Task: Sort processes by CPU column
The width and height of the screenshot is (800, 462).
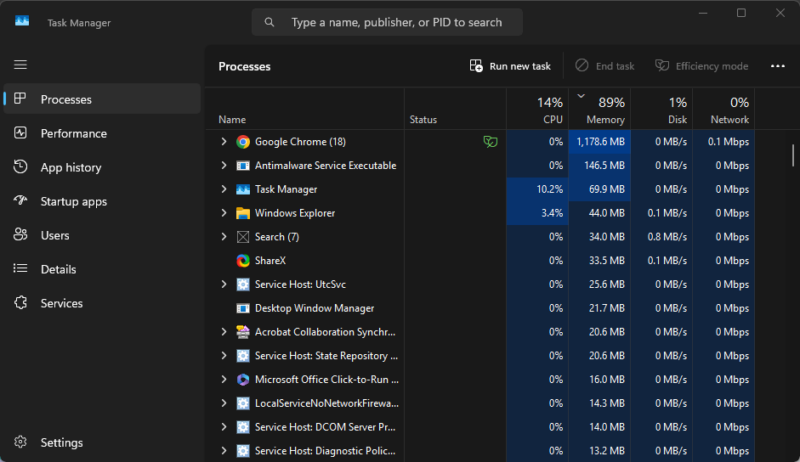Action: click(x=537, y=109)
